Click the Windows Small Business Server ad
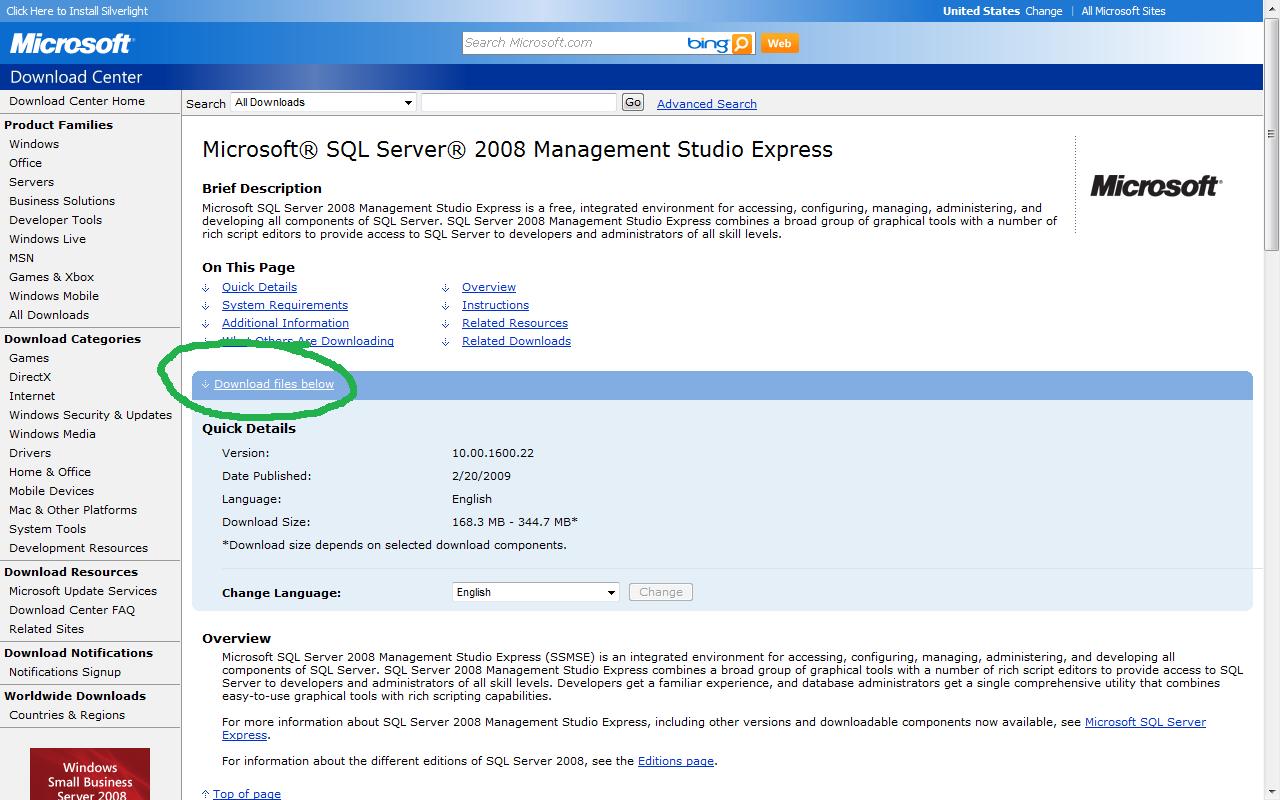Image resolution: width=1280 pixels, height=800 pixels. 90,774
